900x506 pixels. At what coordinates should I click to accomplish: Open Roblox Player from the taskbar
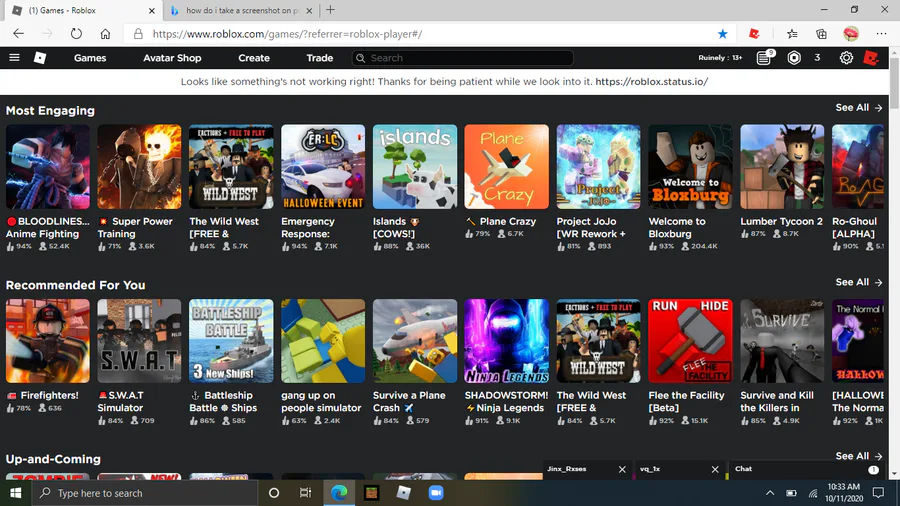[404, 493]
